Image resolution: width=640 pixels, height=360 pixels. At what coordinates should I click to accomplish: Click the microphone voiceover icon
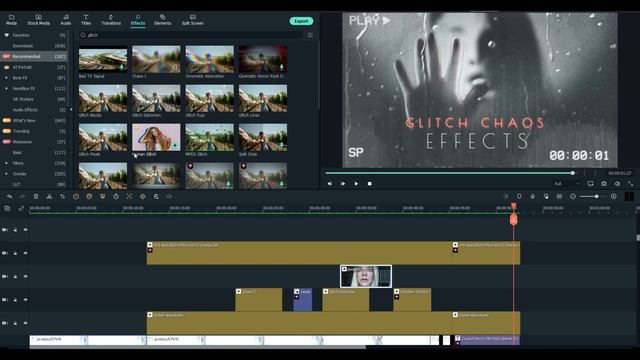coord(533,197)
